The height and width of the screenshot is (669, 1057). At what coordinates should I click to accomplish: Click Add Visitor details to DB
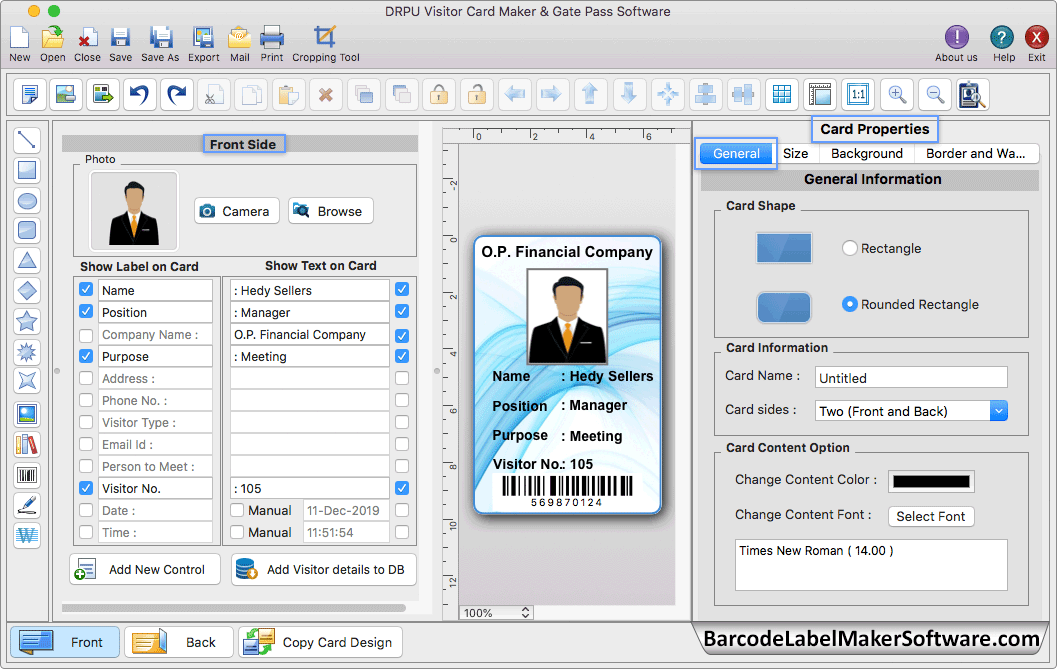click(x=324, y=569)
